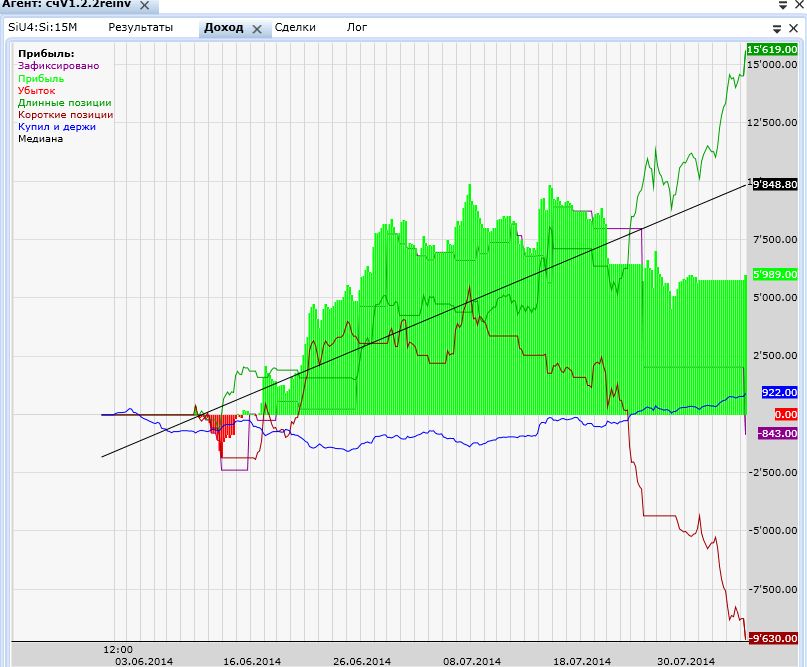Viewport: 807px width, 667px height.
Task: Click the Прибыль: legend heading
Action: 46,54
